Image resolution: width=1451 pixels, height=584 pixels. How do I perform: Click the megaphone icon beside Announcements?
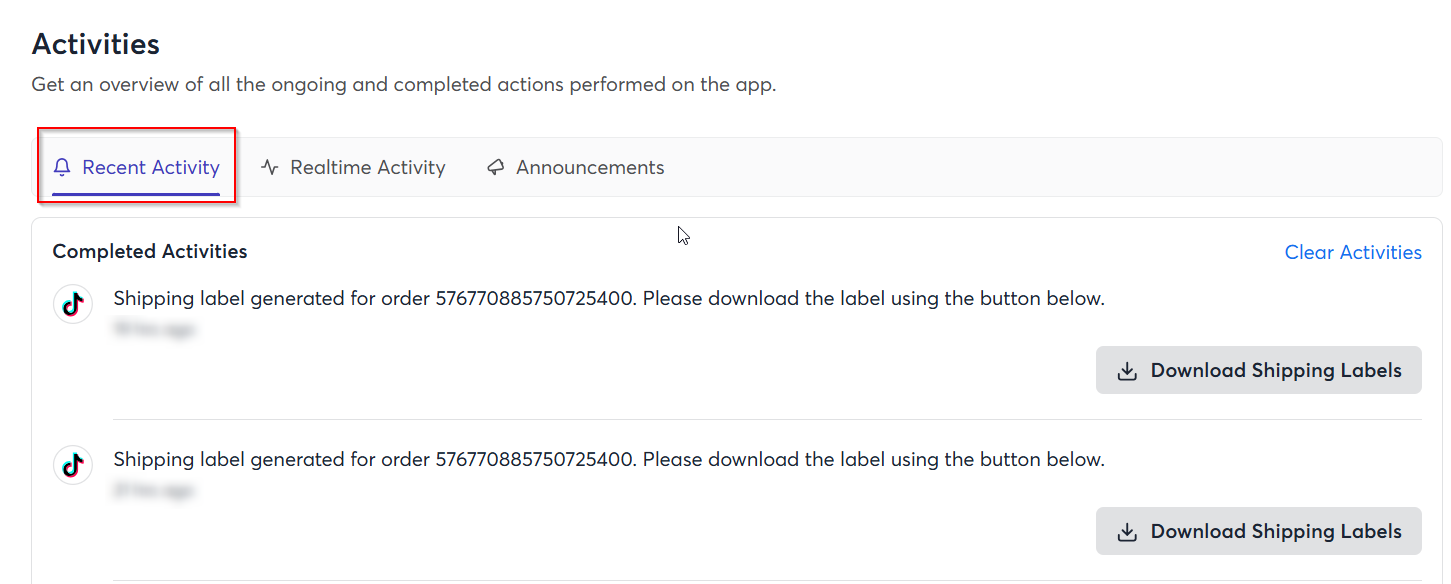pyautogui.click(x=496, y=167)
